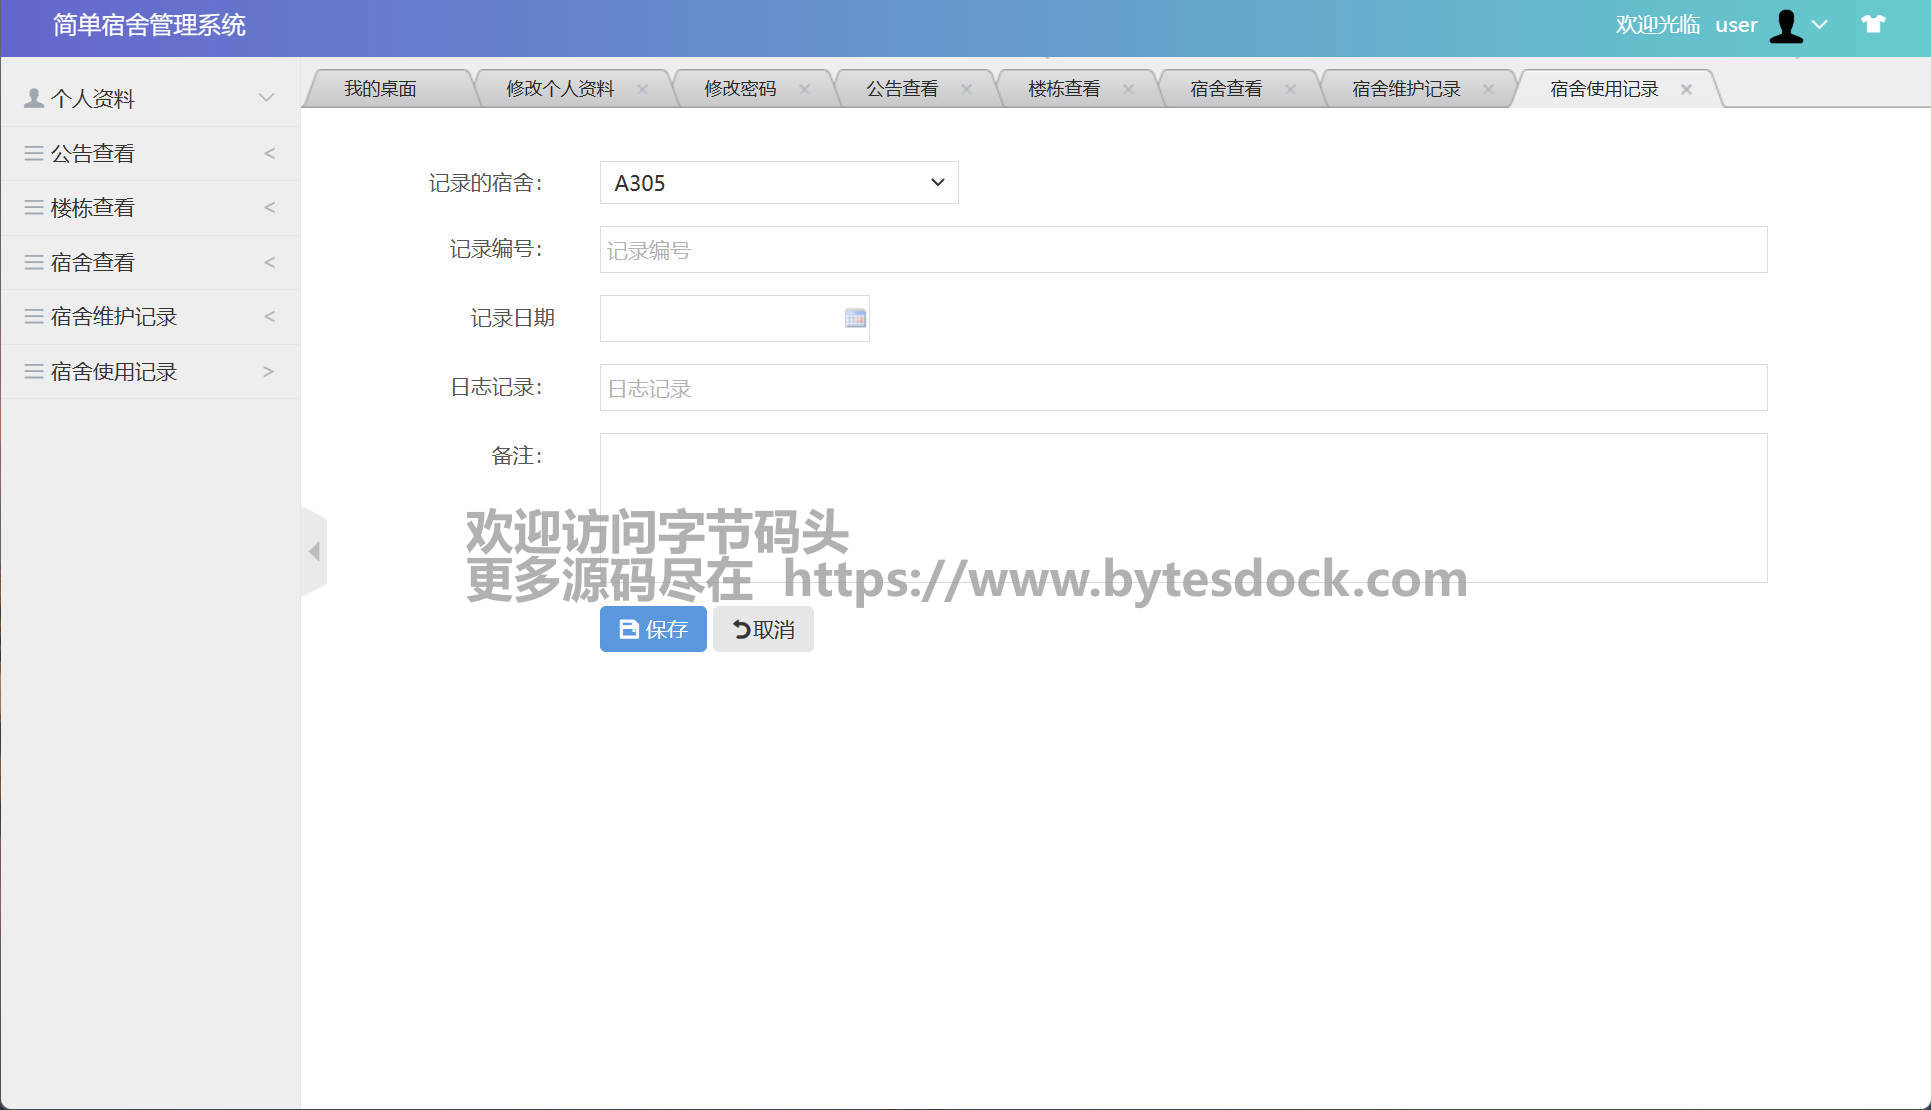Screen dimensions: 1931x1110
Task: Collapse sidebar with the left arrow handle
Action: click(x=314, y=551)
